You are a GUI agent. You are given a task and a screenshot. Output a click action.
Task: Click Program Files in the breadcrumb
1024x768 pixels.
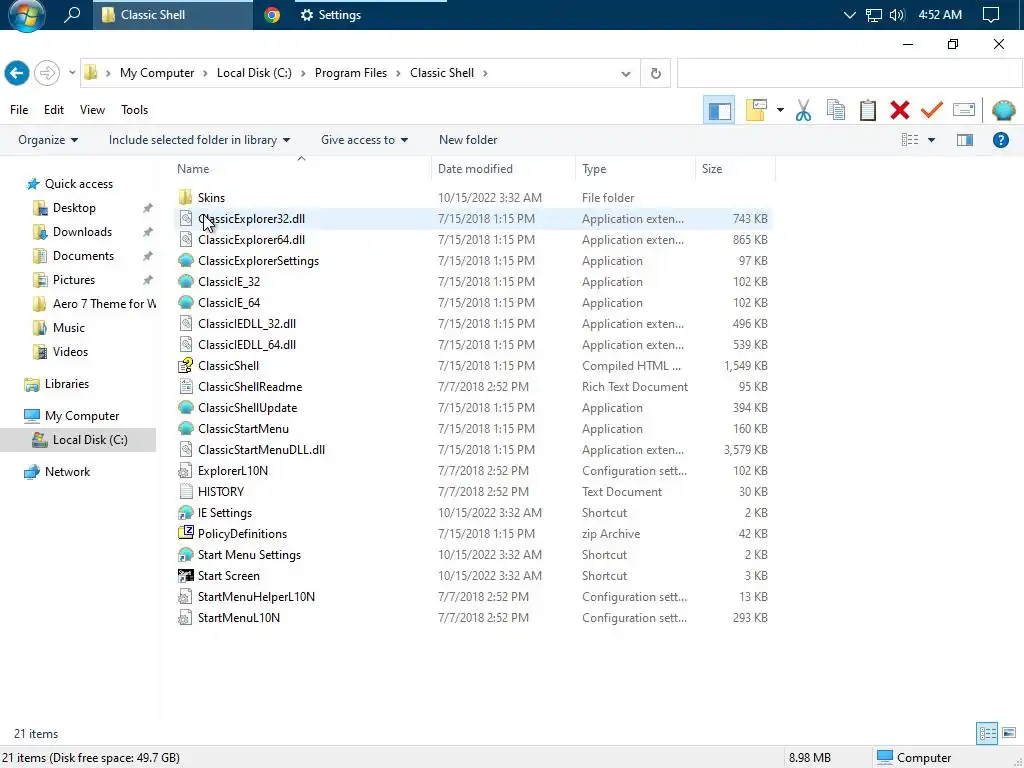tap(351, 73)
